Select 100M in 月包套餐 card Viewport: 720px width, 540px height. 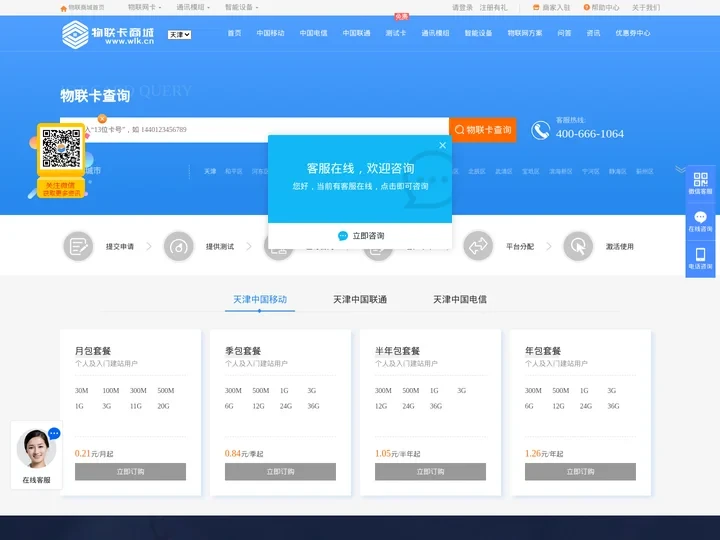tap(111, 391)
